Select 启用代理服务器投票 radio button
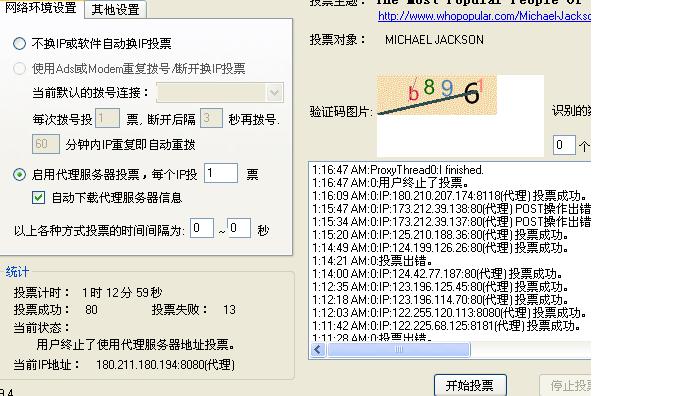683x396 pixels. [x=20, y=175]
